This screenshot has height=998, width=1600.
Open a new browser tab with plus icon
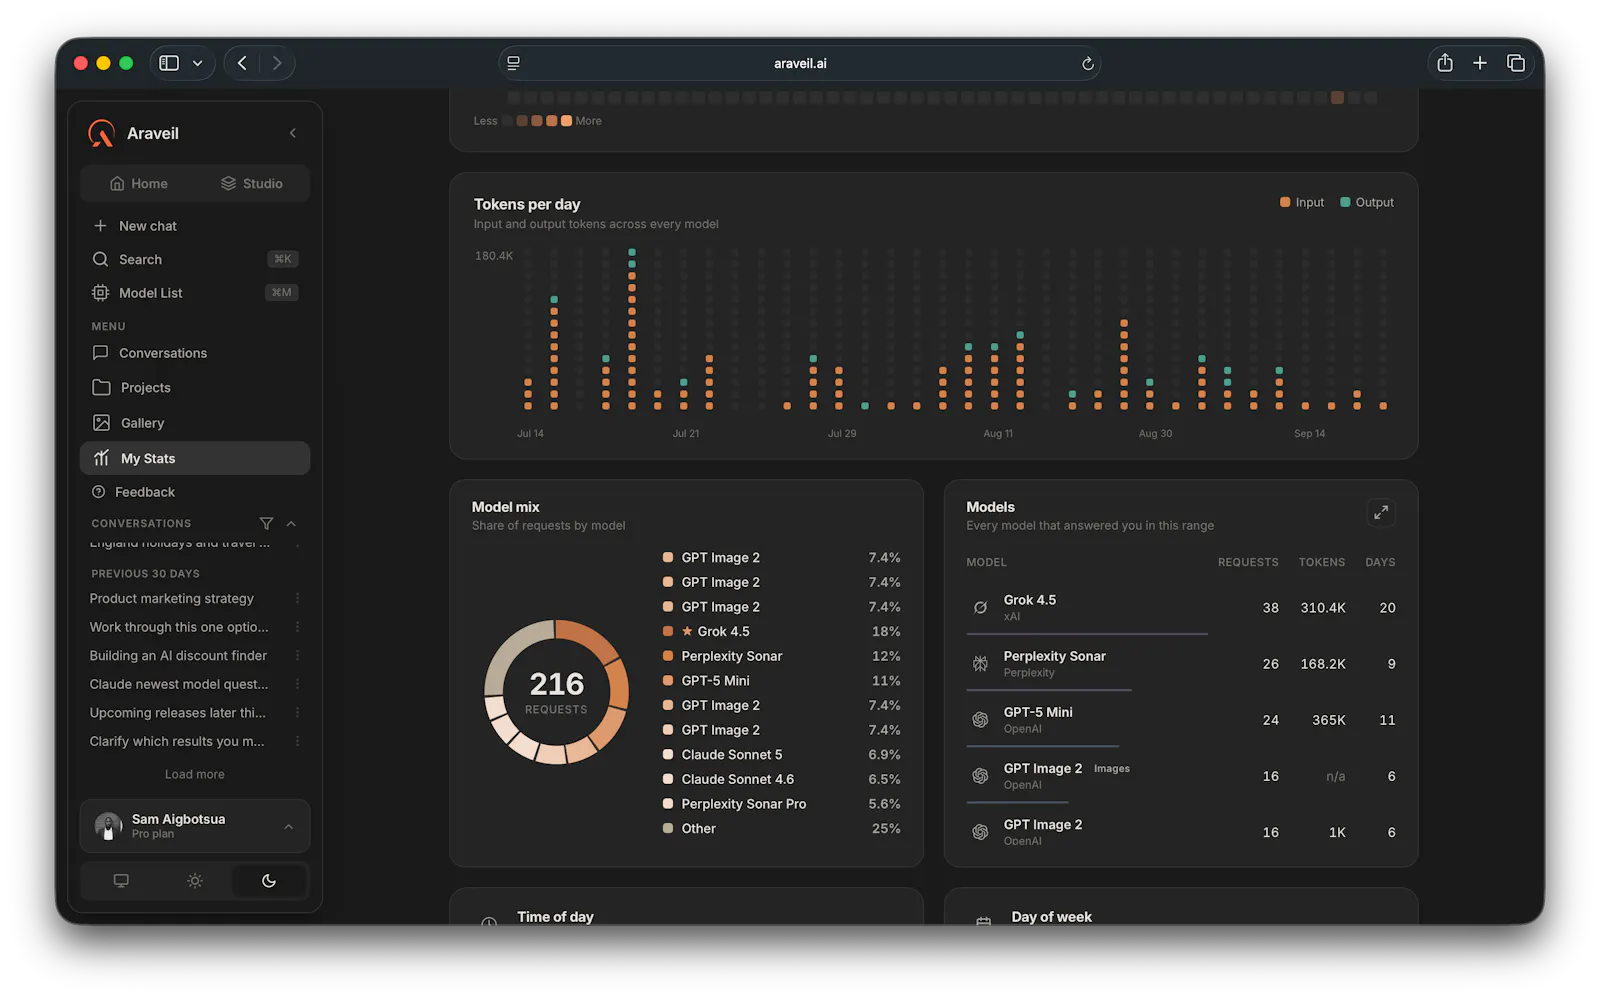coord(1480,63)
